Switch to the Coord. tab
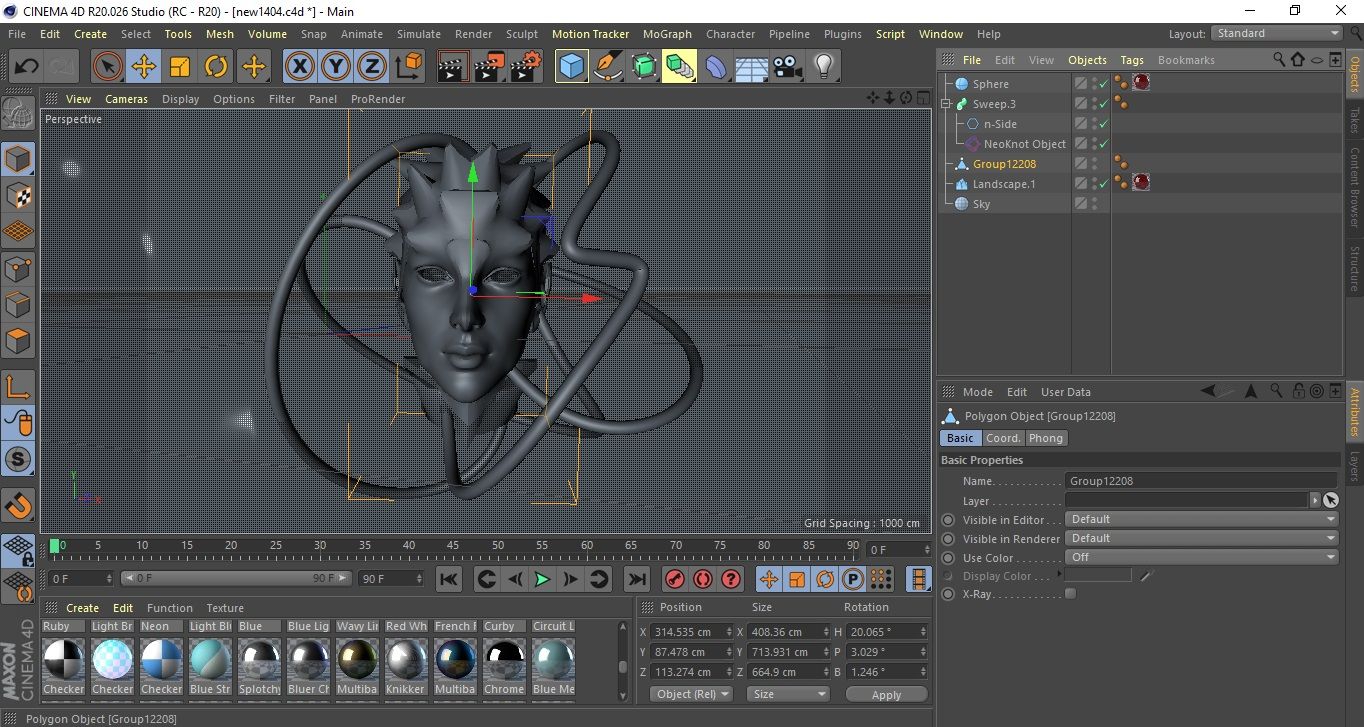 [x=1003, y=438]
